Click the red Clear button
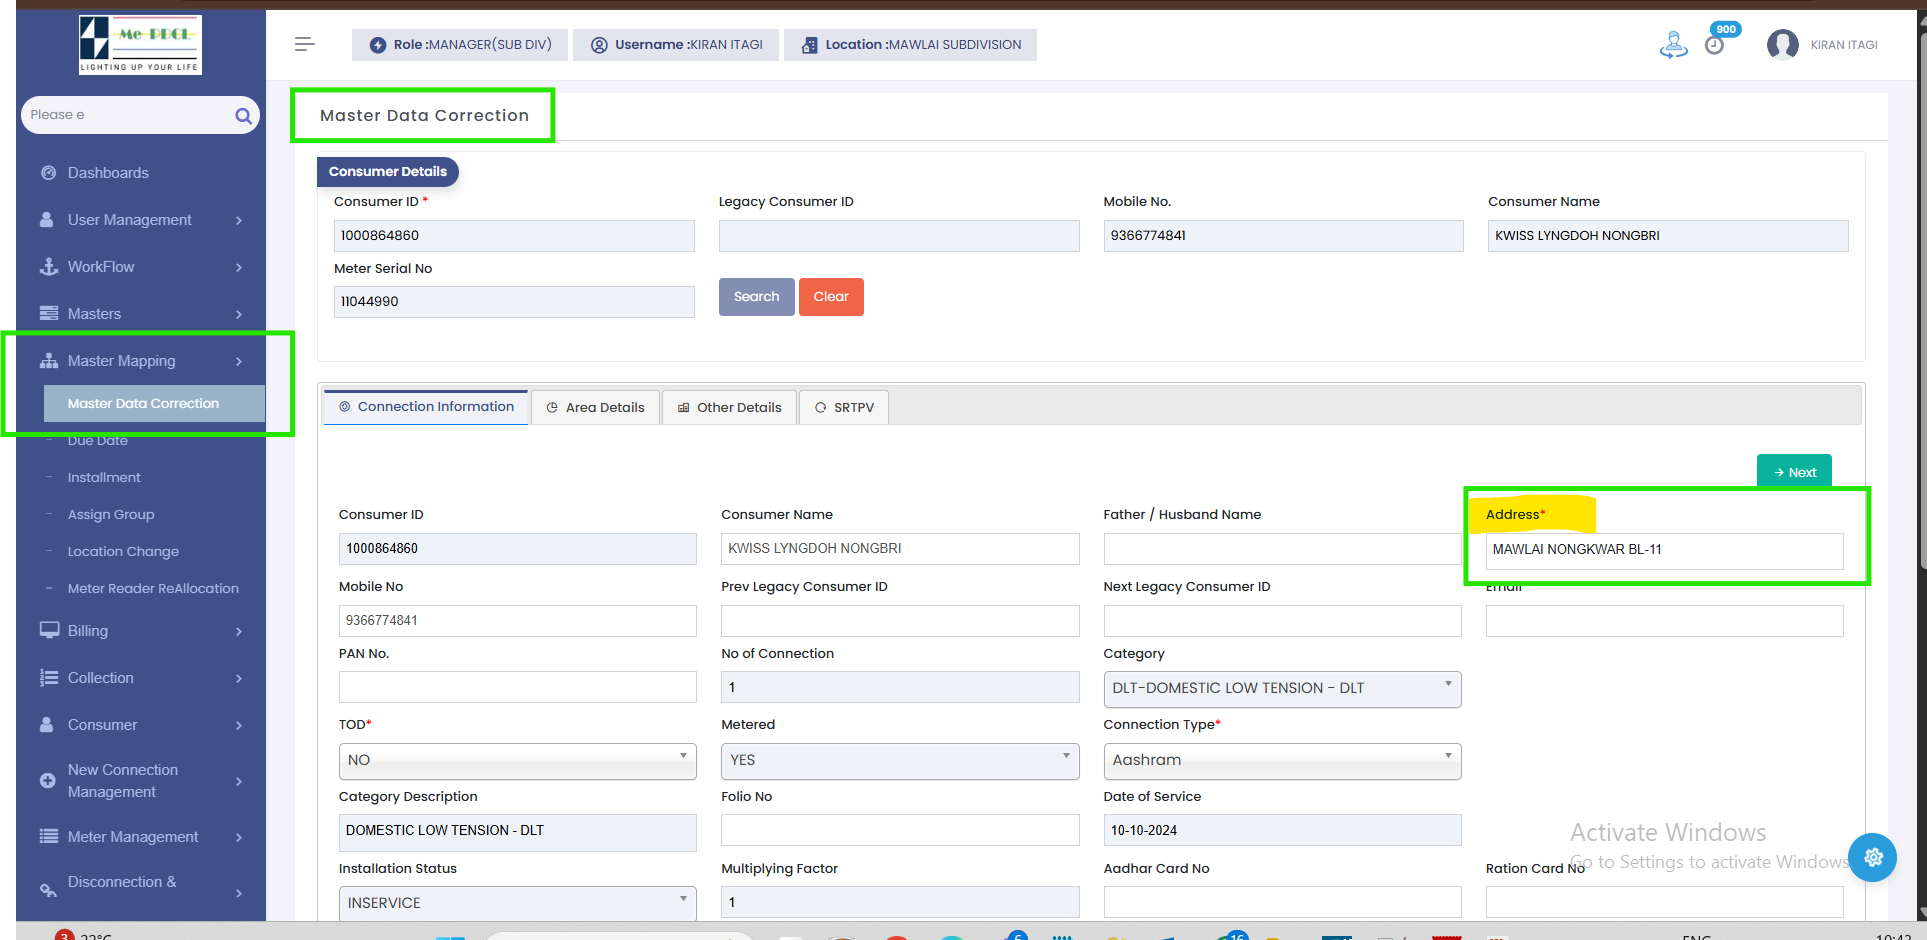 pos(831,297)
